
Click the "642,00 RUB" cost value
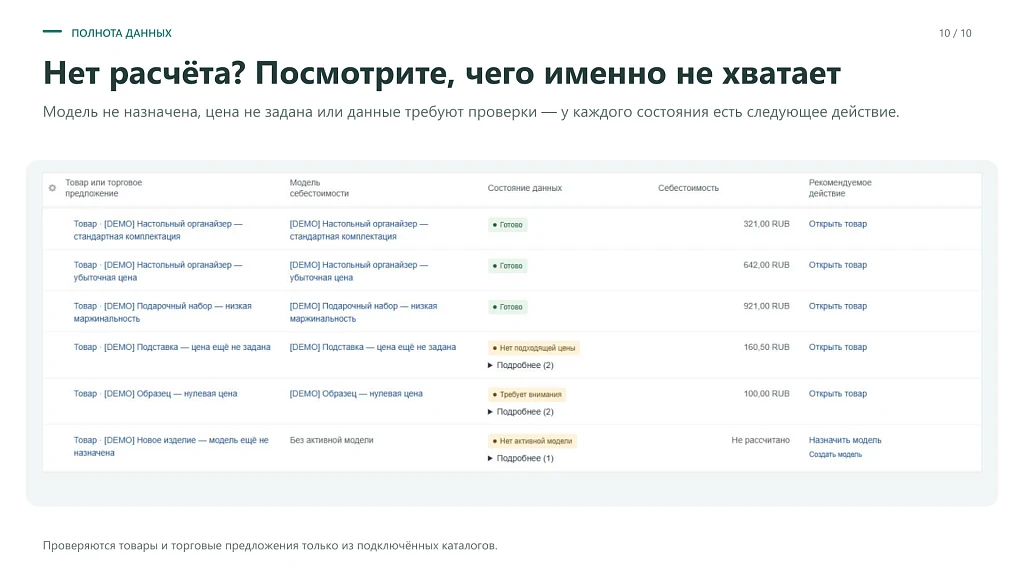(x=766, y=264)
